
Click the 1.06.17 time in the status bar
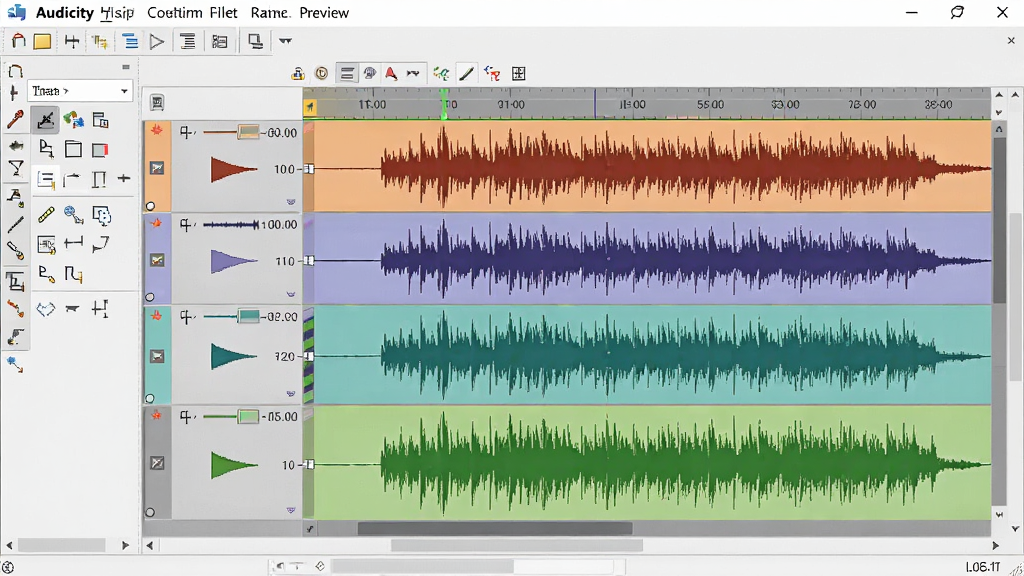[x=983, y=567]
